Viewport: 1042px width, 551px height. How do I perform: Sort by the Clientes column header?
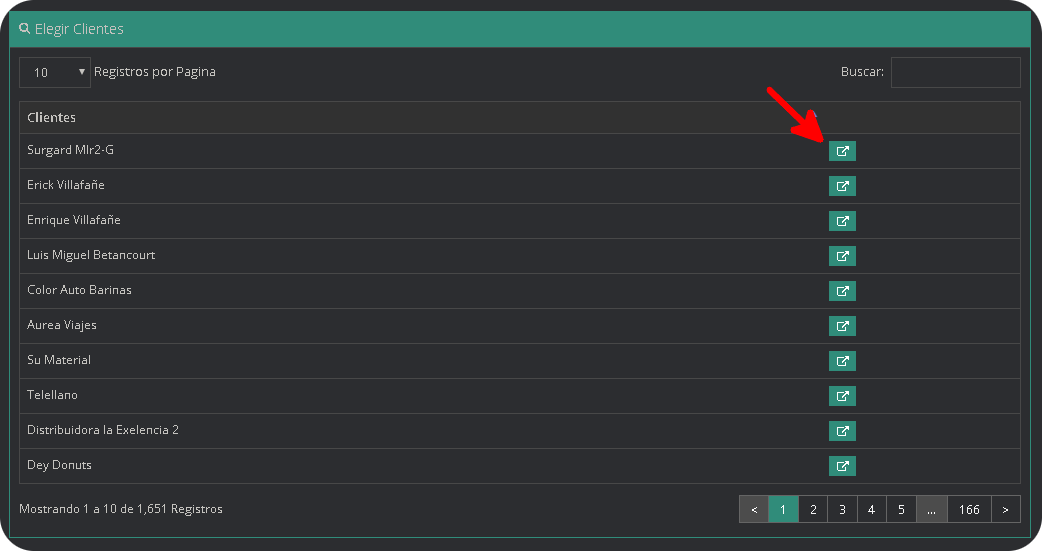pyautogui.click(x=52, y=118)
